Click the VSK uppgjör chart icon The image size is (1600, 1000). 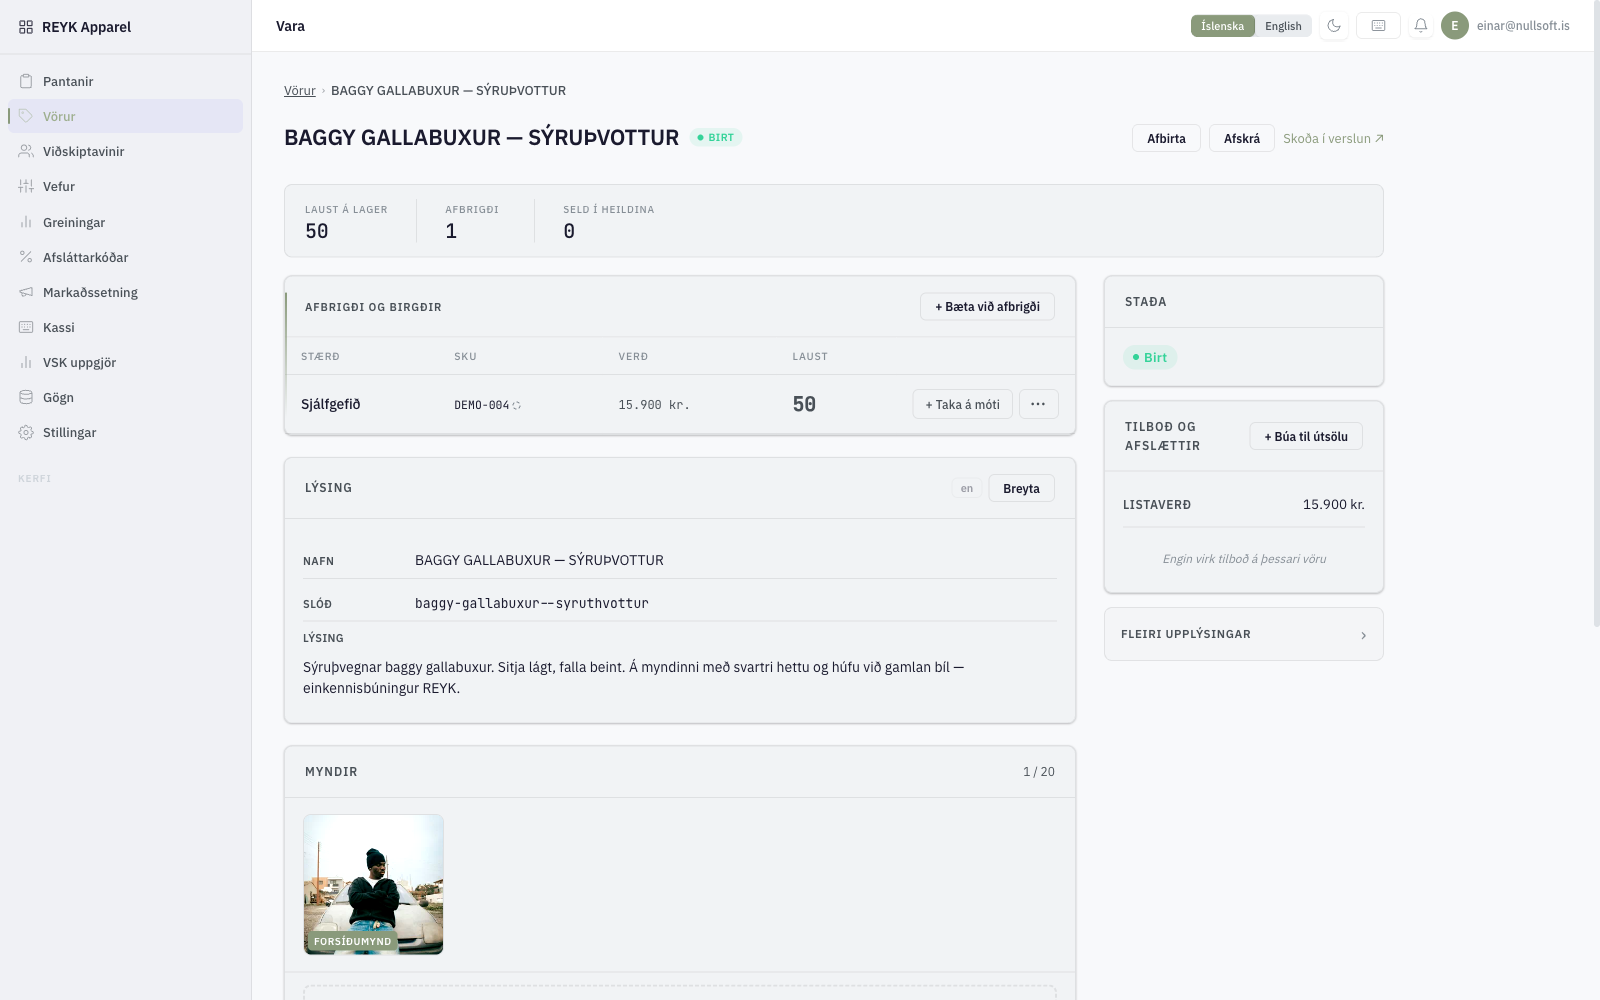pyautogui.click(x=26, y=362)
